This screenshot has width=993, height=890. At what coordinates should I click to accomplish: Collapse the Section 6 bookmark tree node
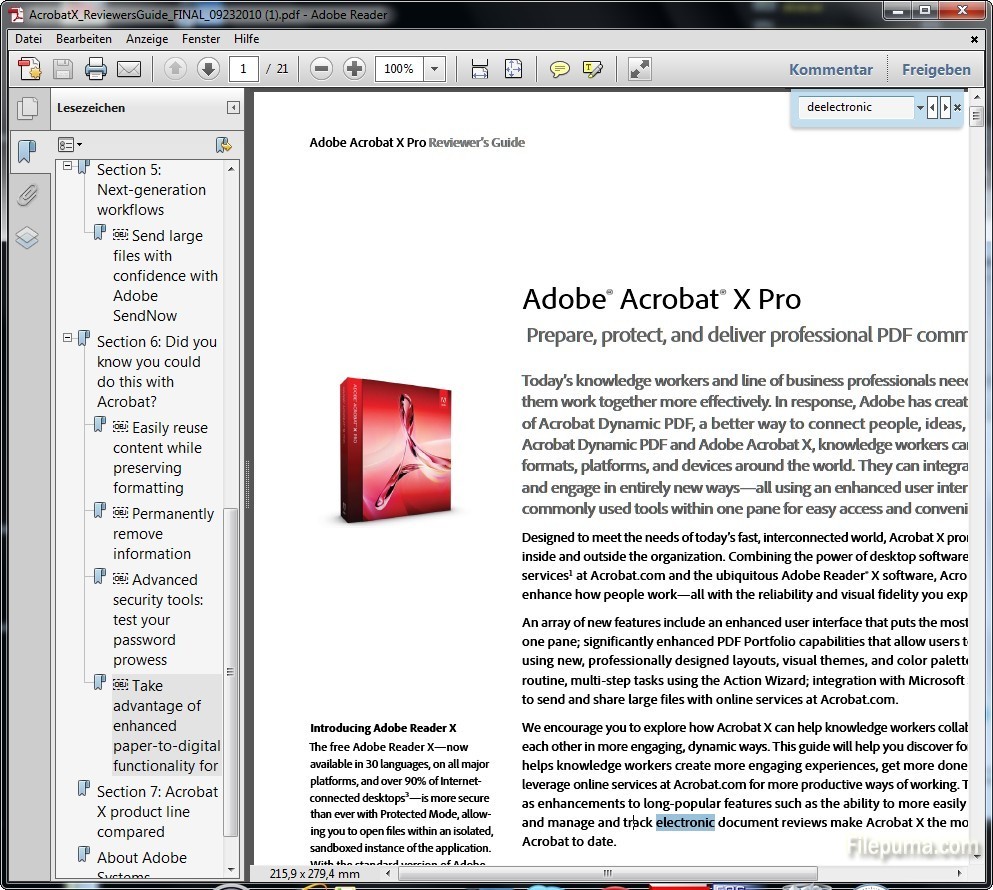68,338
